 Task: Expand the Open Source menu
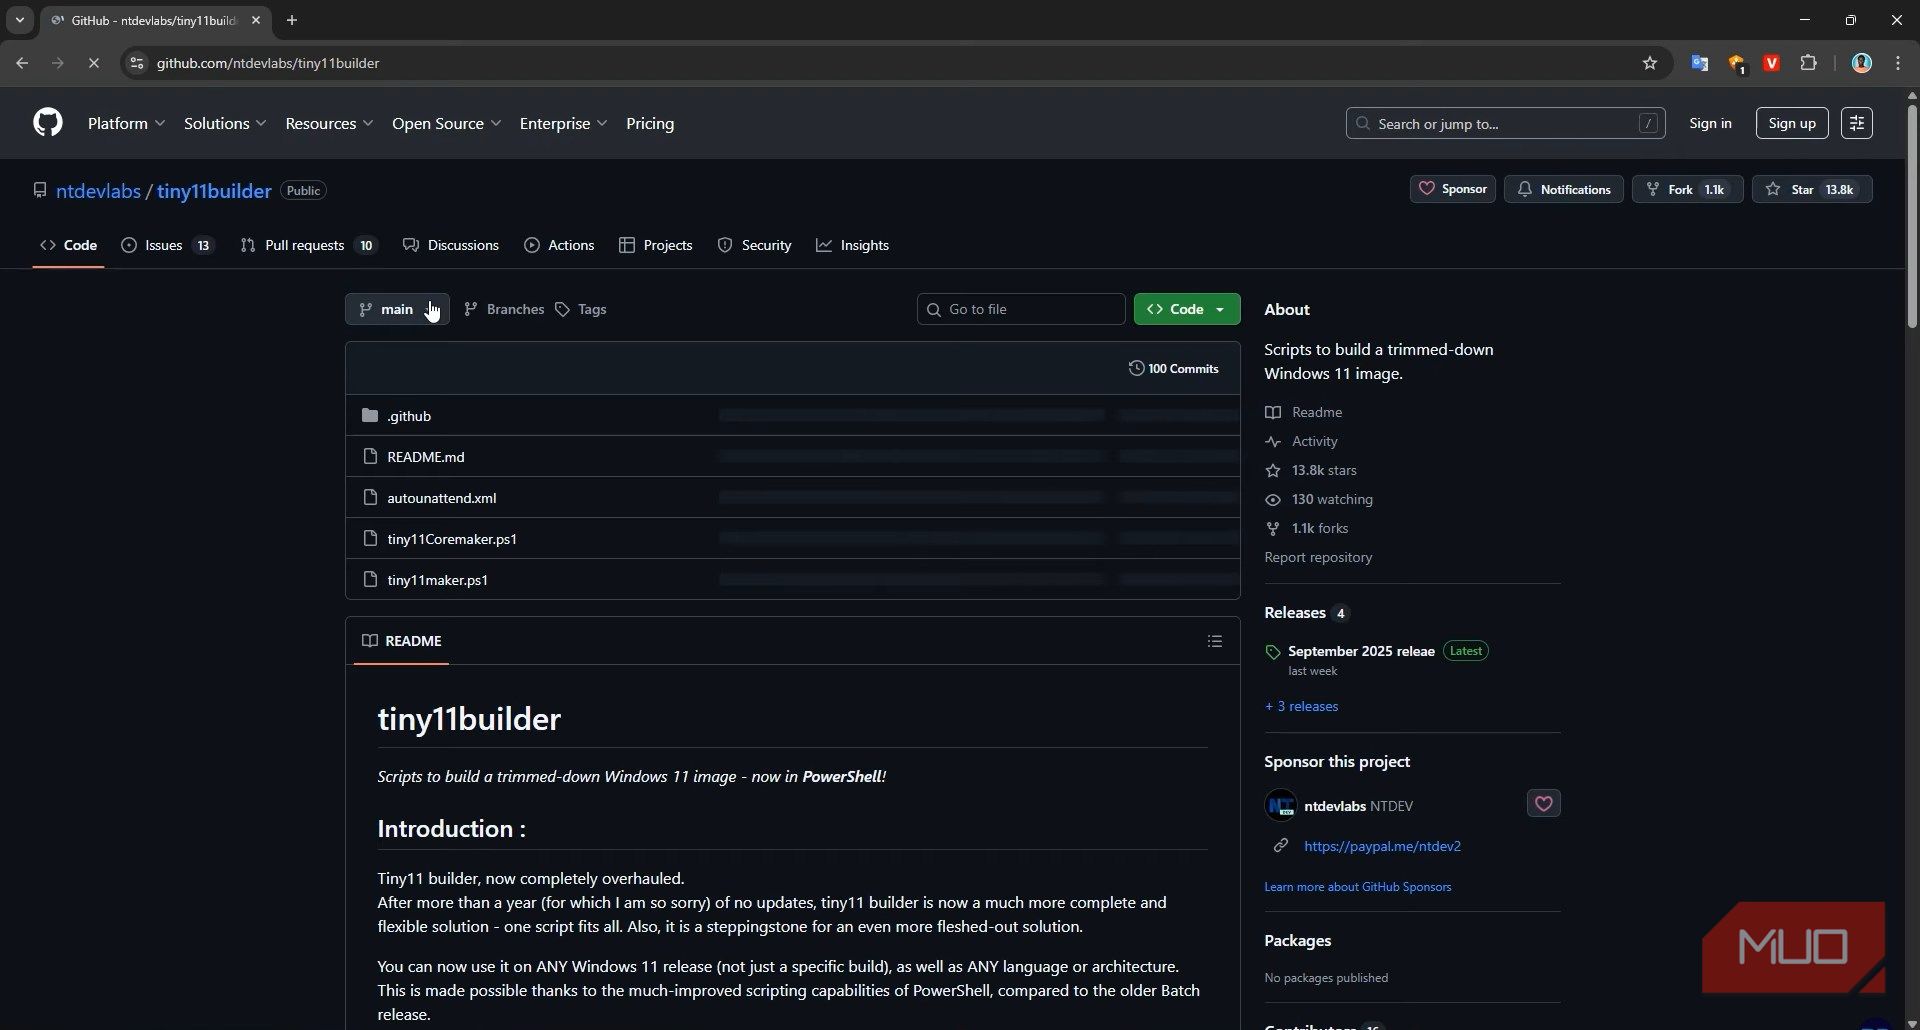(446, 123)
